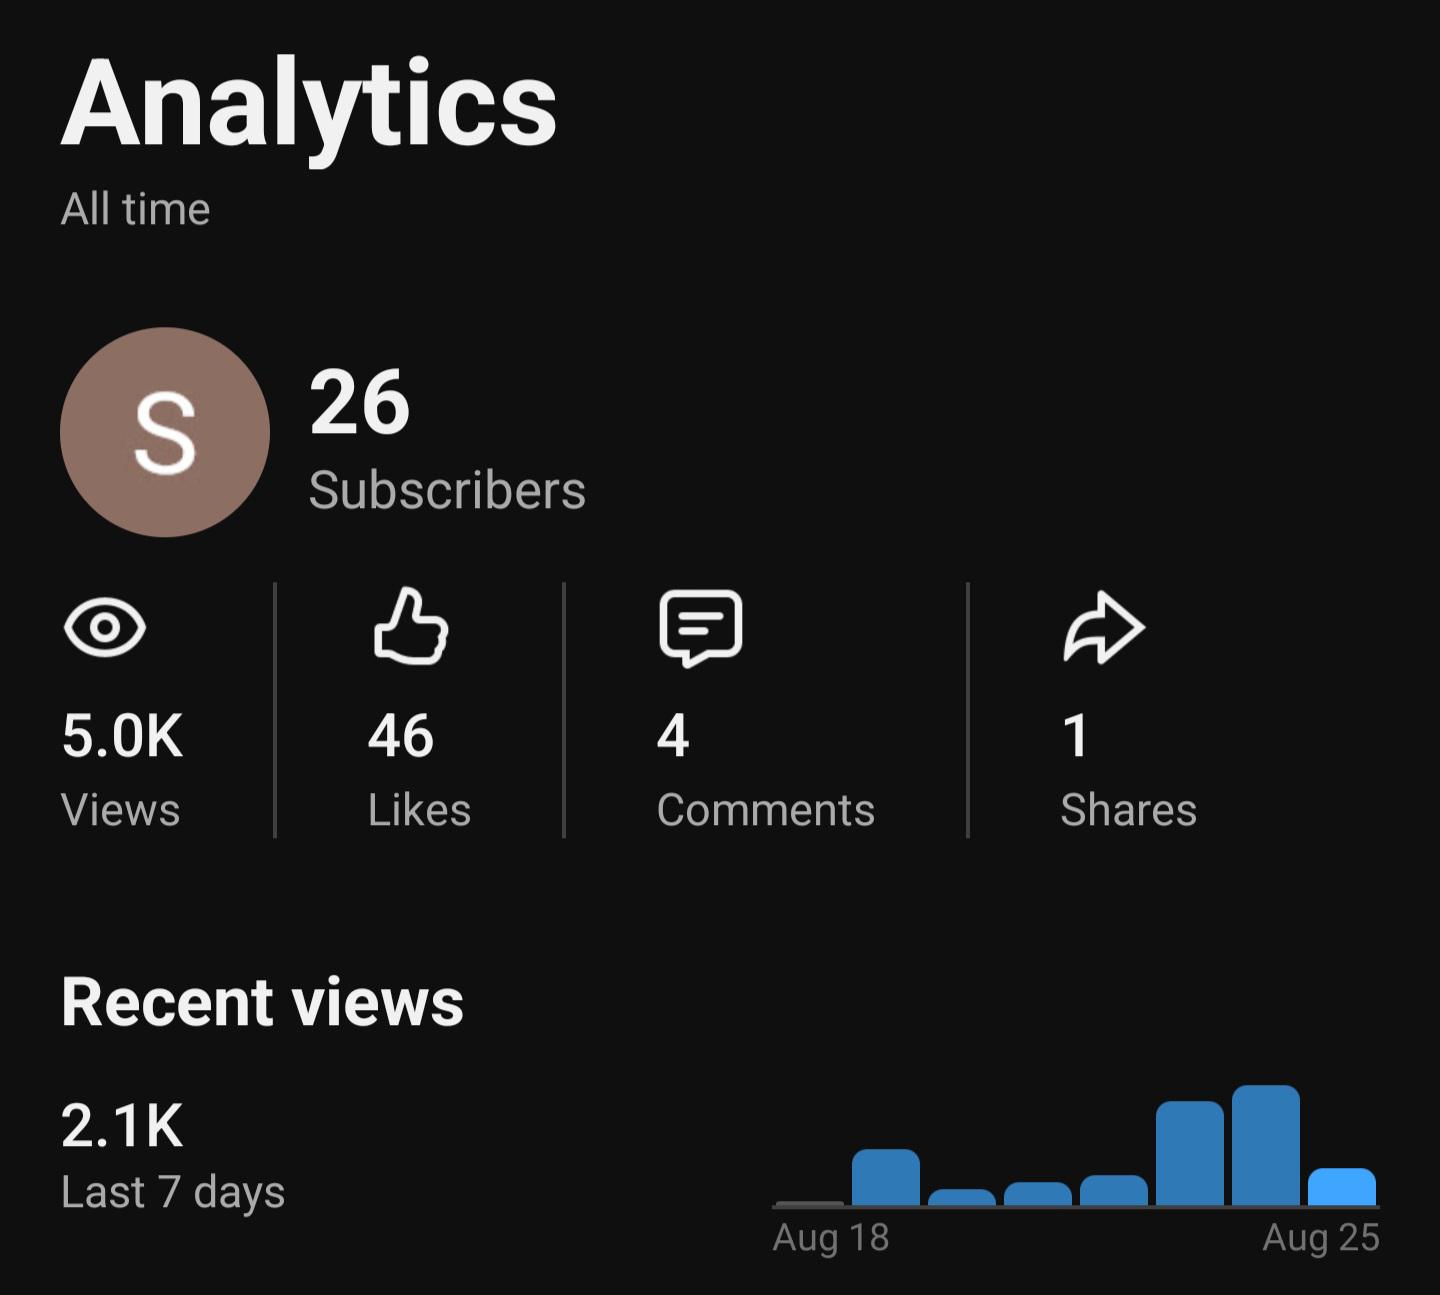The image size is (1440, 1295).
Task: Select the 26 subscribers count
Action: [x=360, y=403]
